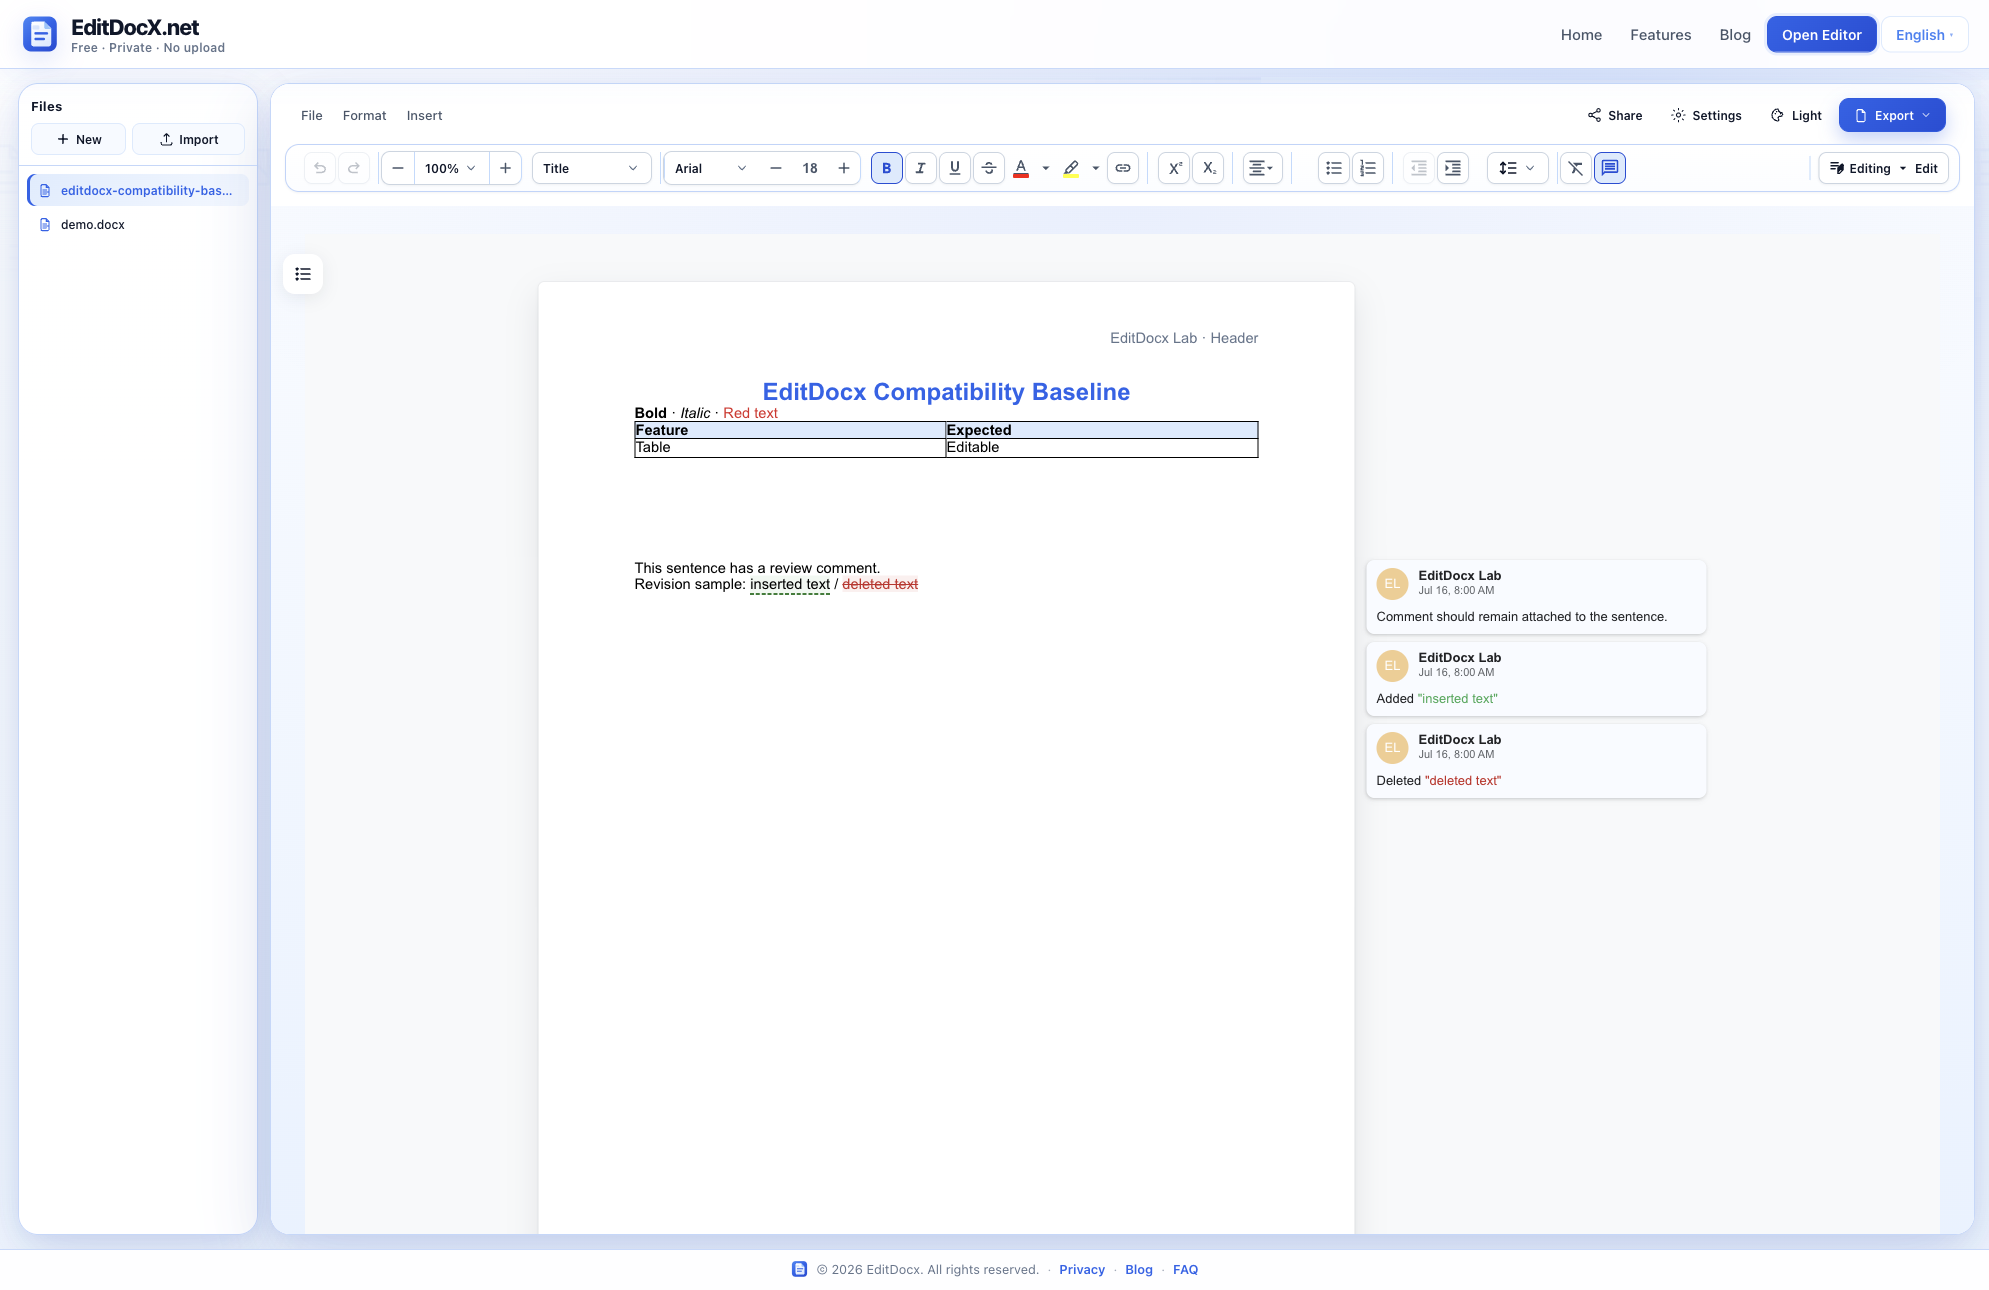Viewport: 1989px width, 1290px height.
Task: Select the 'Comment should remain attached' comment card
Action: pyautogui.click(x=1536, y=597)
